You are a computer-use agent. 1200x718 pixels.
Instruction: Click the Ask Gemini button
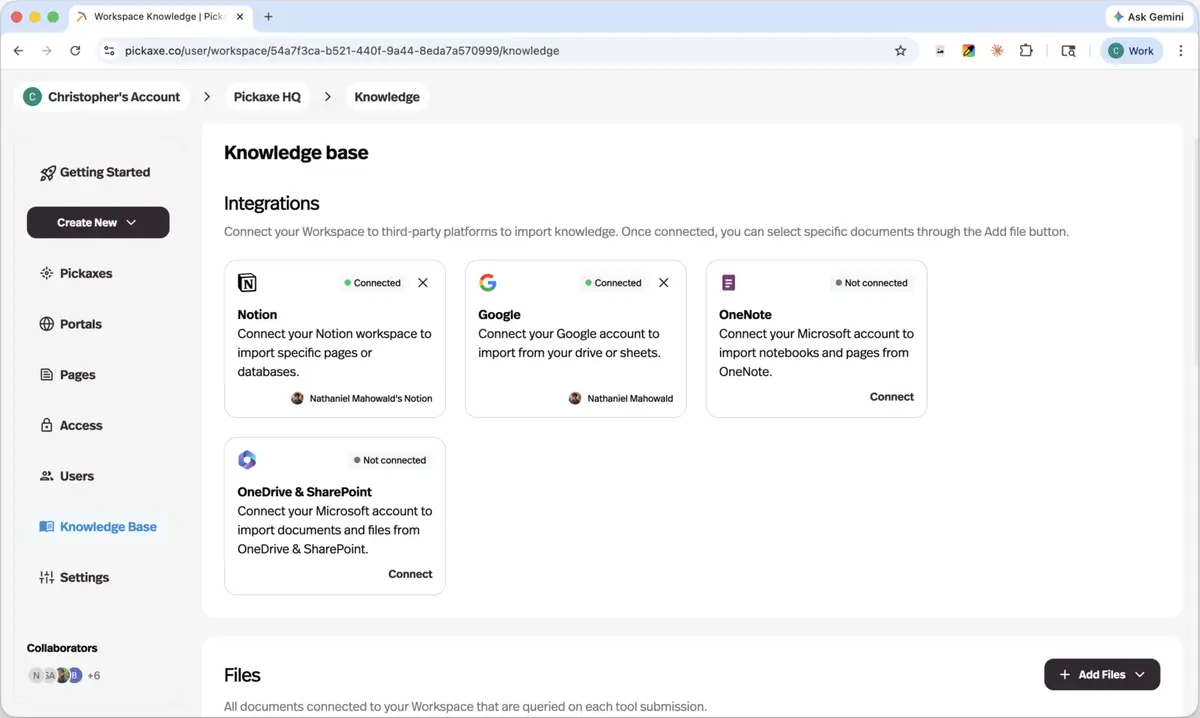1148,17
